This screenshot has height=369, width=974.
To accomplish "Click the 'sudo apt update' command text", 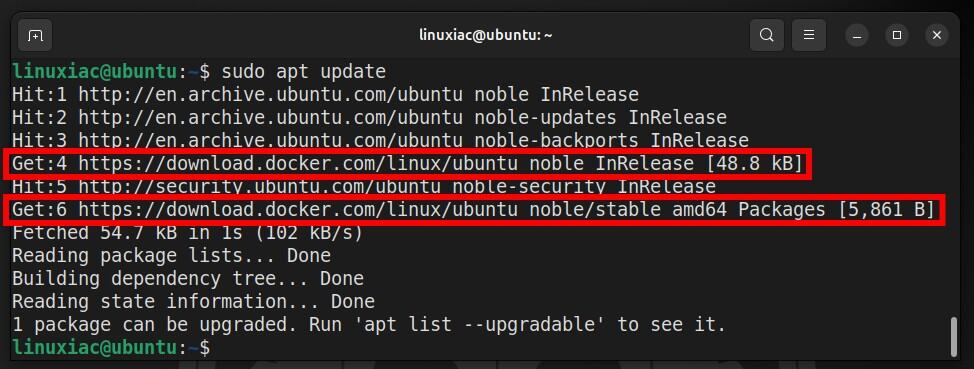I will 304,72.
